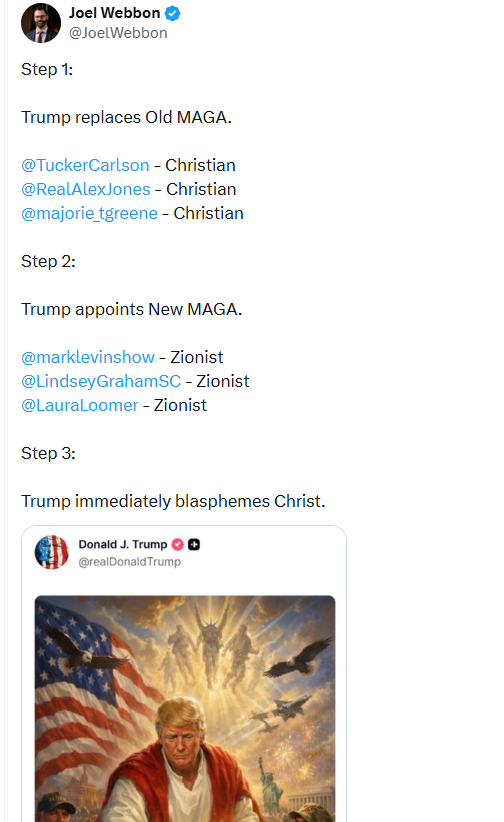Select the 'Trump immediately blasphemes Christ.' text
Viewport: 504px width, 822px height.
[173, 501]
